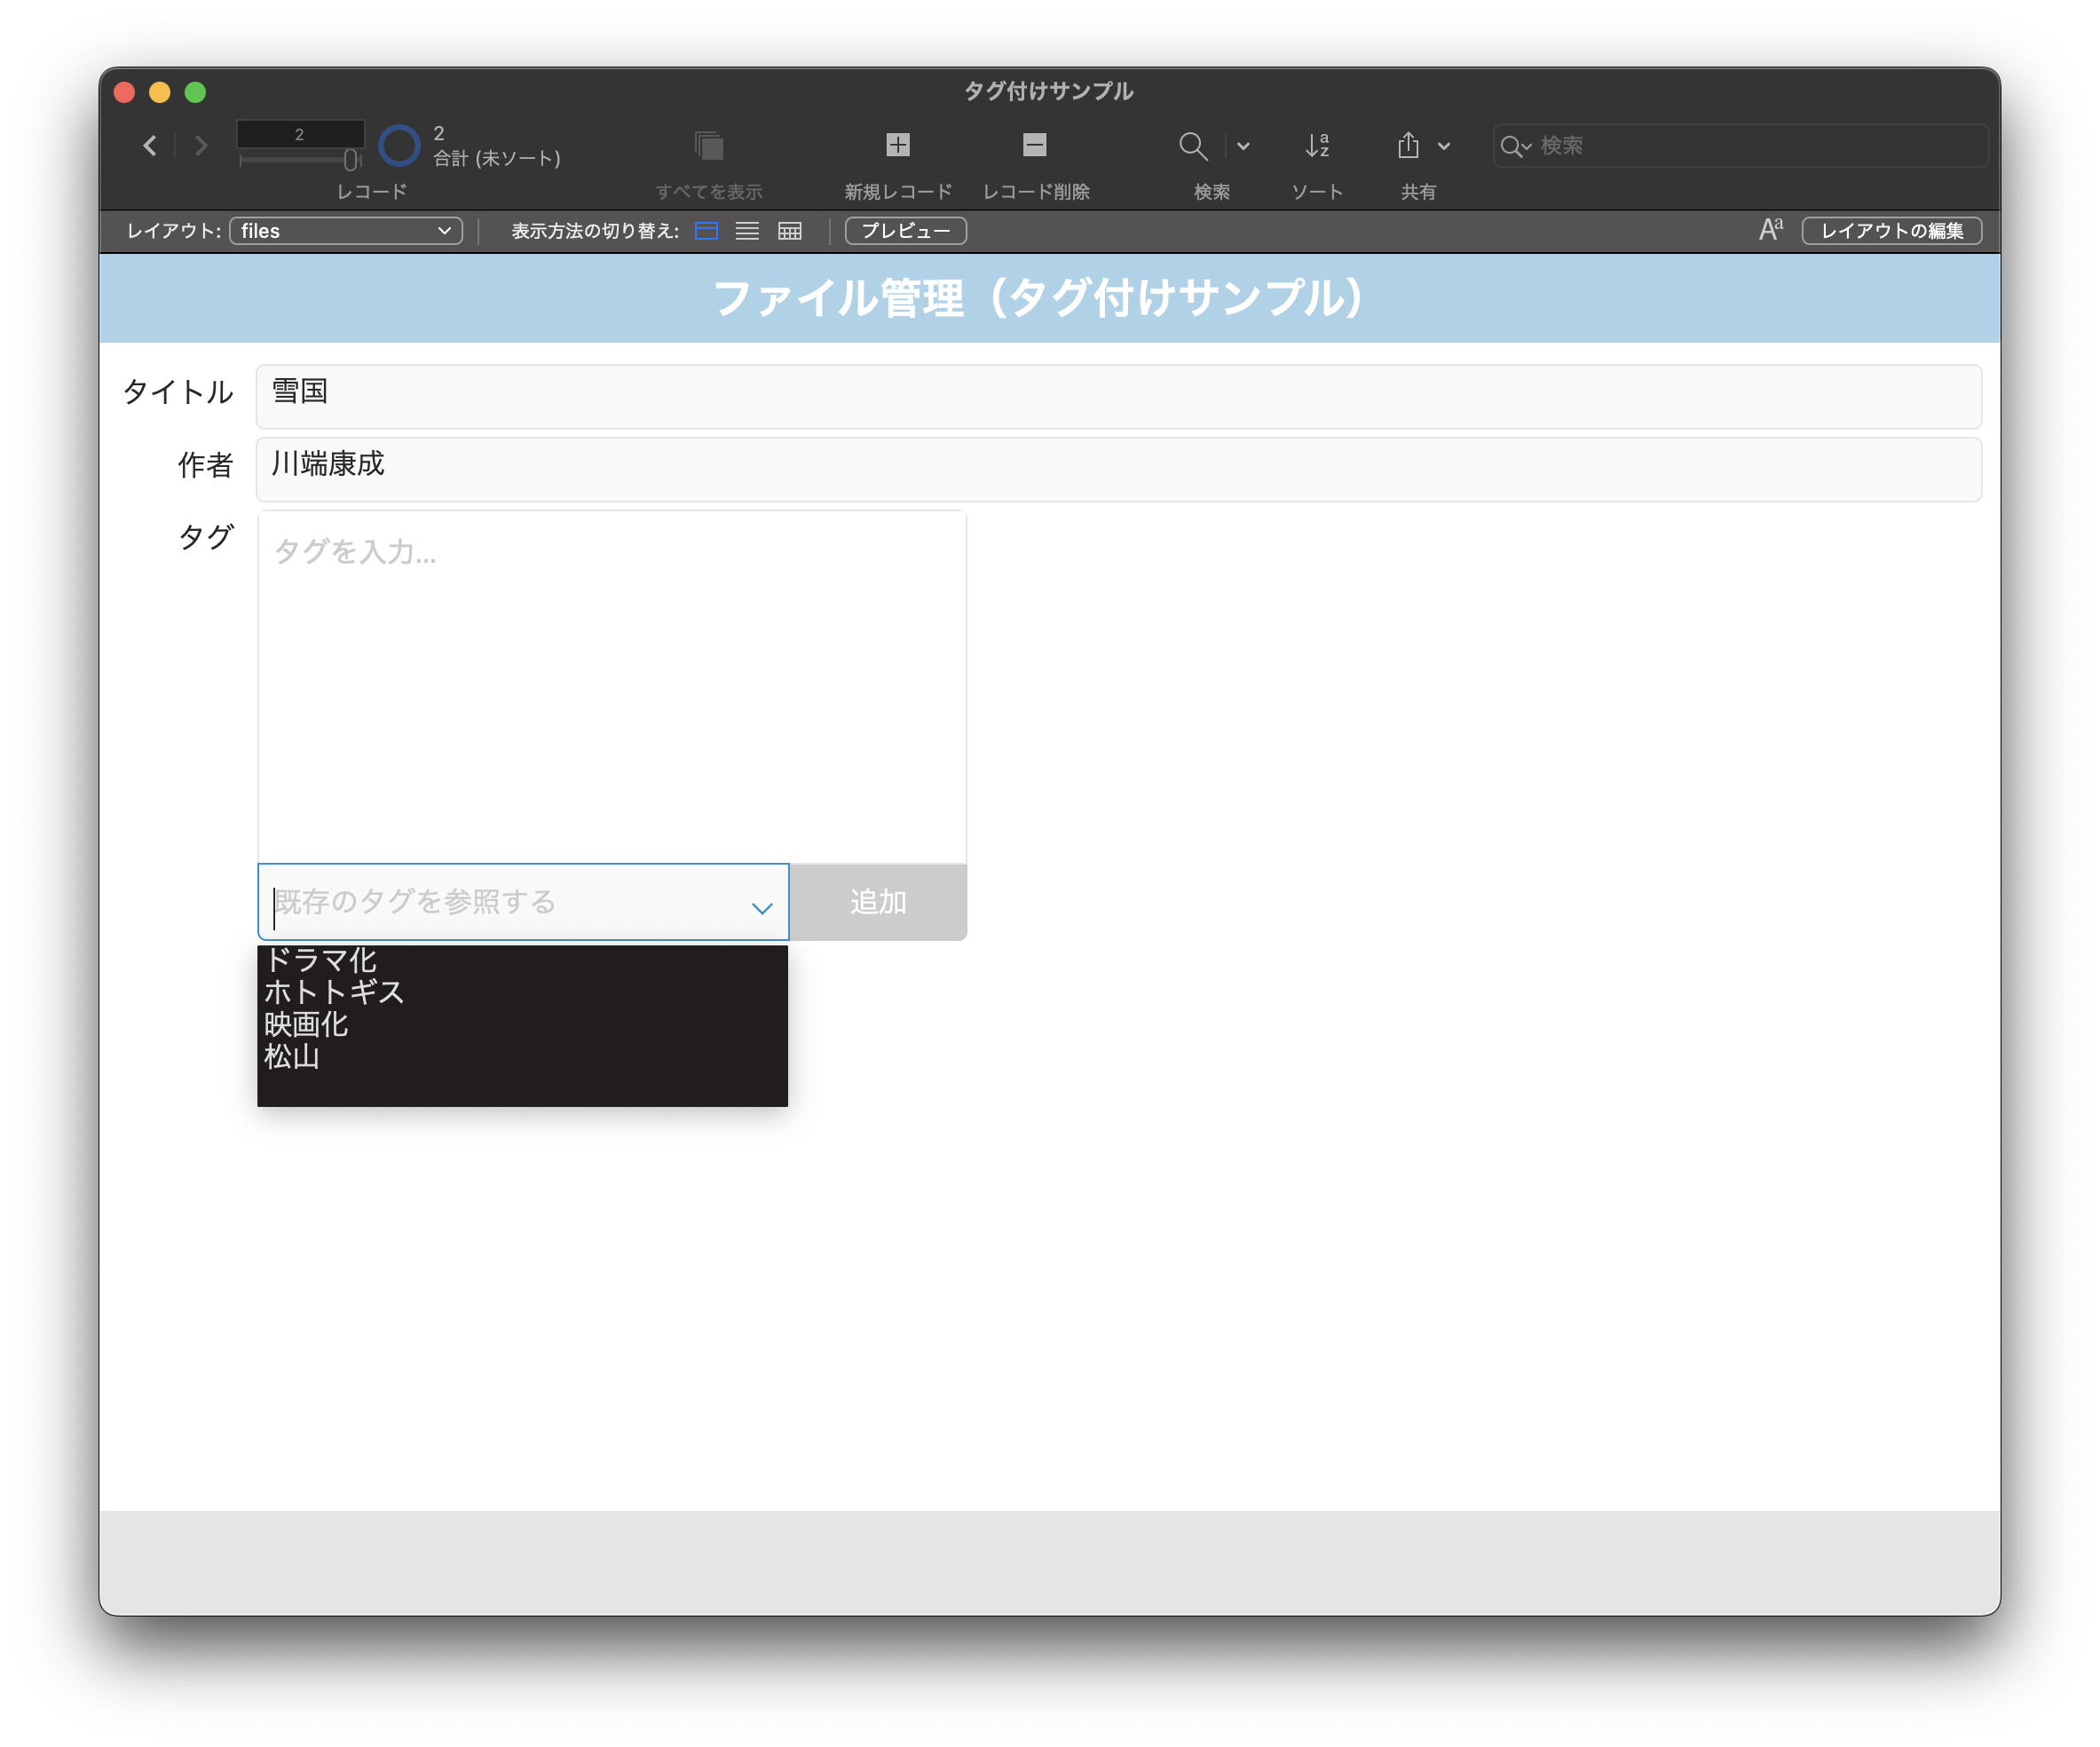Switch to Form view icon
The width and height of the screenshot is (2100, 1747).
pyautogui.click(x=706, y=231)
